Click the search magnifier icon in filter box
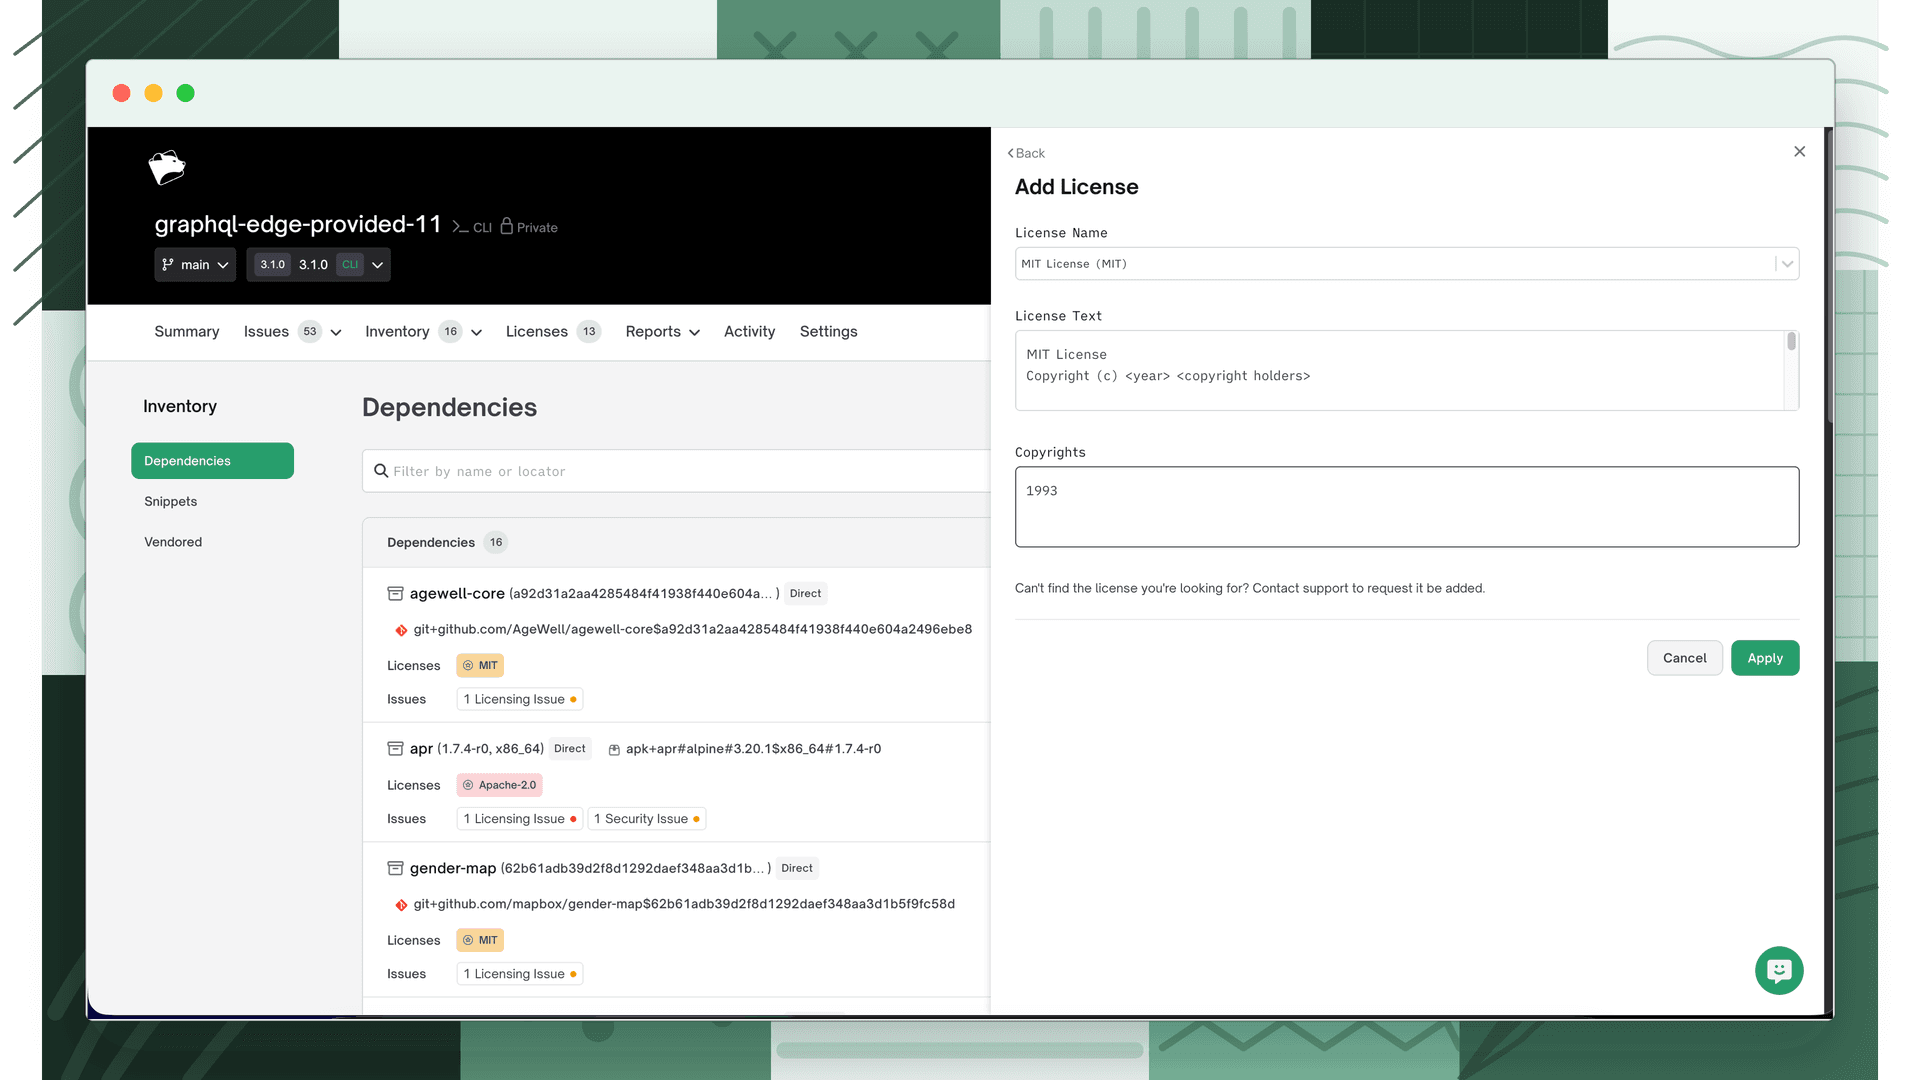The height and width of the screenshot is (1080, 1920). (381, 471)
